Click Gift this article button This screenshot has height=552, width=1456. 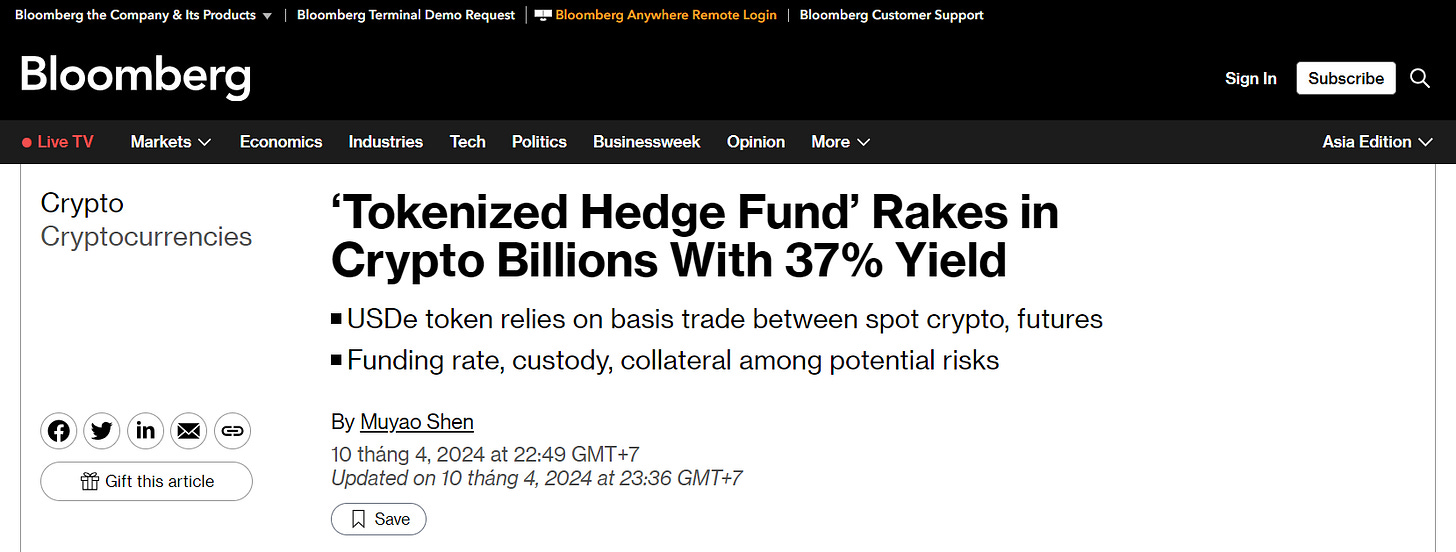tap(146, 481)
